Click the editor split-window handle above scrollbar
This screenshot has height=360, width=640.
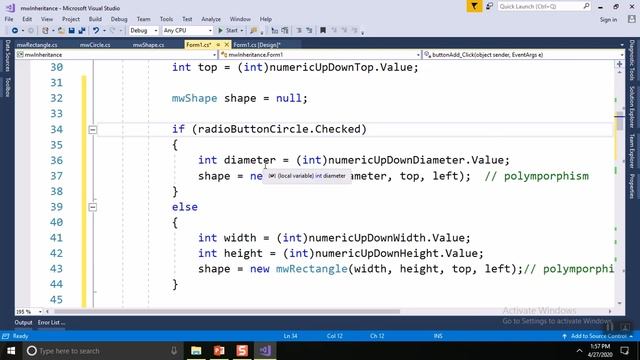pos(620,64)
